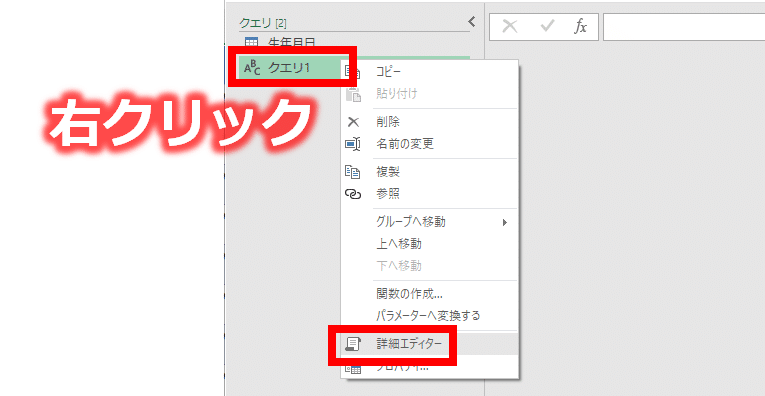This screenshot has height=396, width=765.
Task: Click the rename icon next to 名前の変更
Action: point(353,144)
